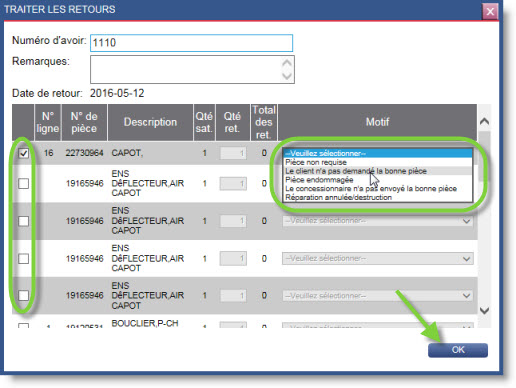
Task: Click the table scroll up arrow
Action: [484, 121]
